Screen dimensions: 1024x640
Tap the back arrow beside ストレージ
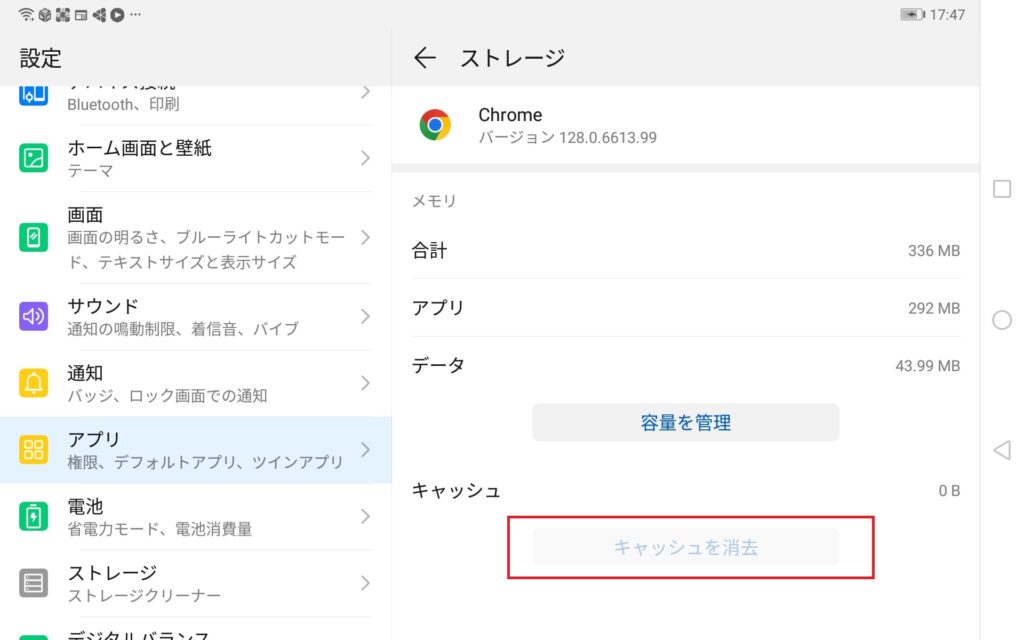tap(424, 57)
